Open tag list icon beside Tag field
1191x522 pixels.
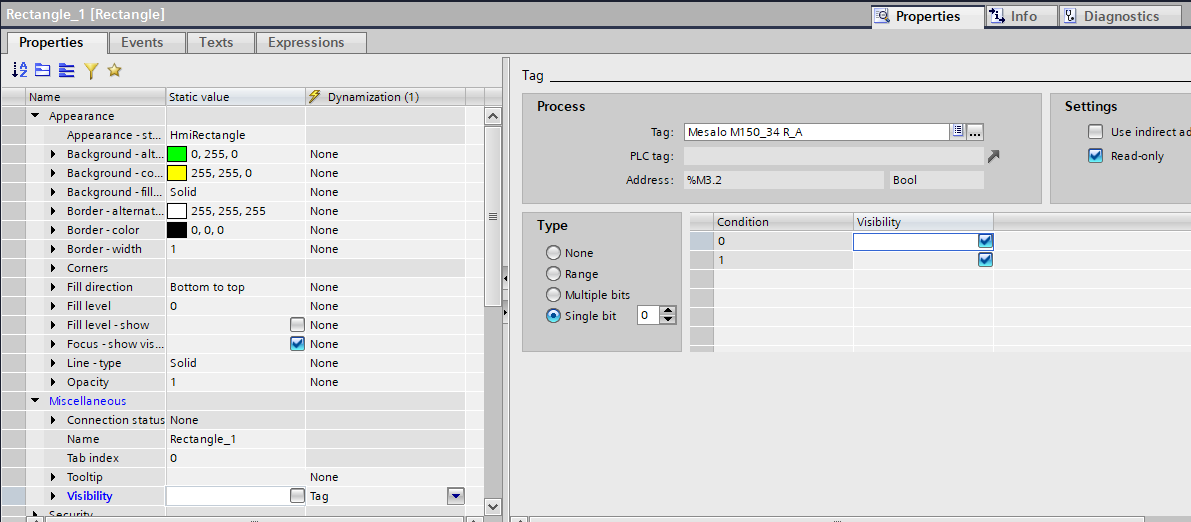(x=958, y=132)
